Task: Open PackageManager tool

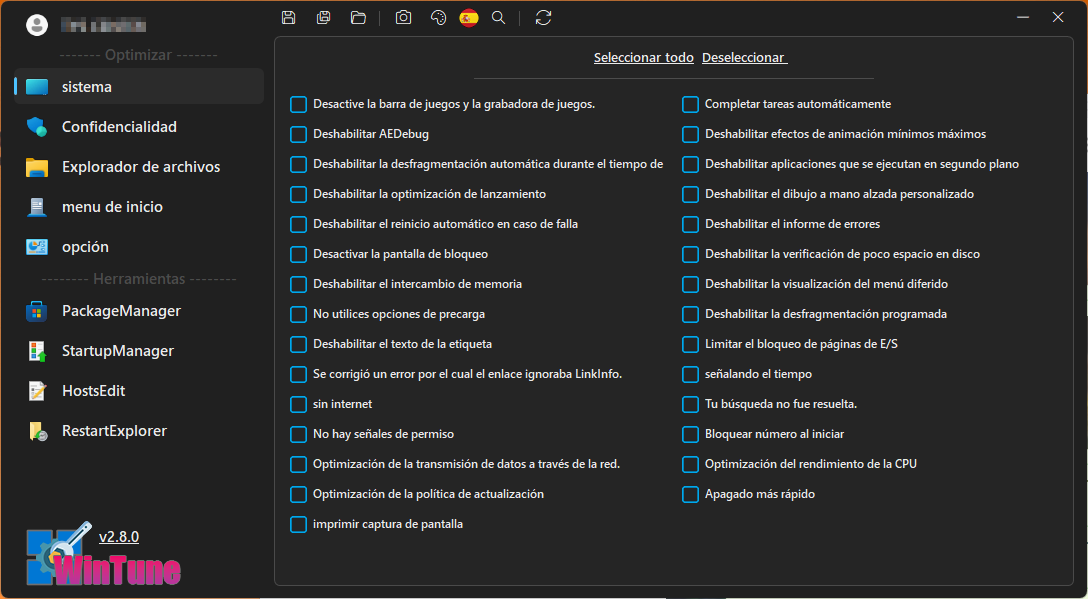Action: [x=121, y=311]
